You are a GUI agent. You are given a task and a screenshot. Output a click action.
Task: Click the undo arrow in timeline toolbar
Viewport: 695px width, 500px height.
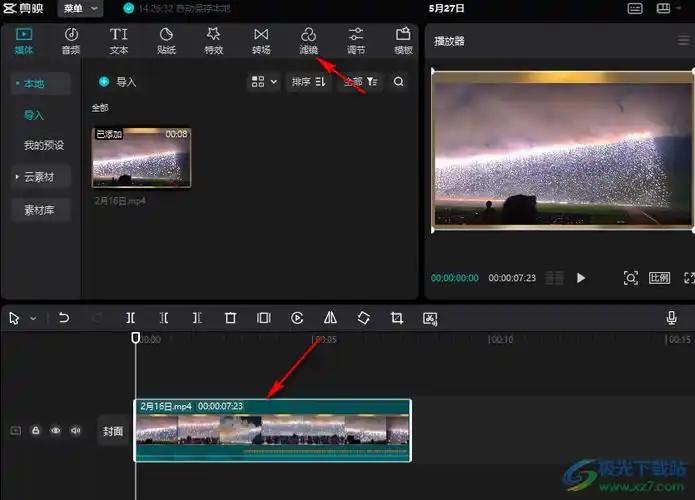pyautogui.click(x=64, y=318)
